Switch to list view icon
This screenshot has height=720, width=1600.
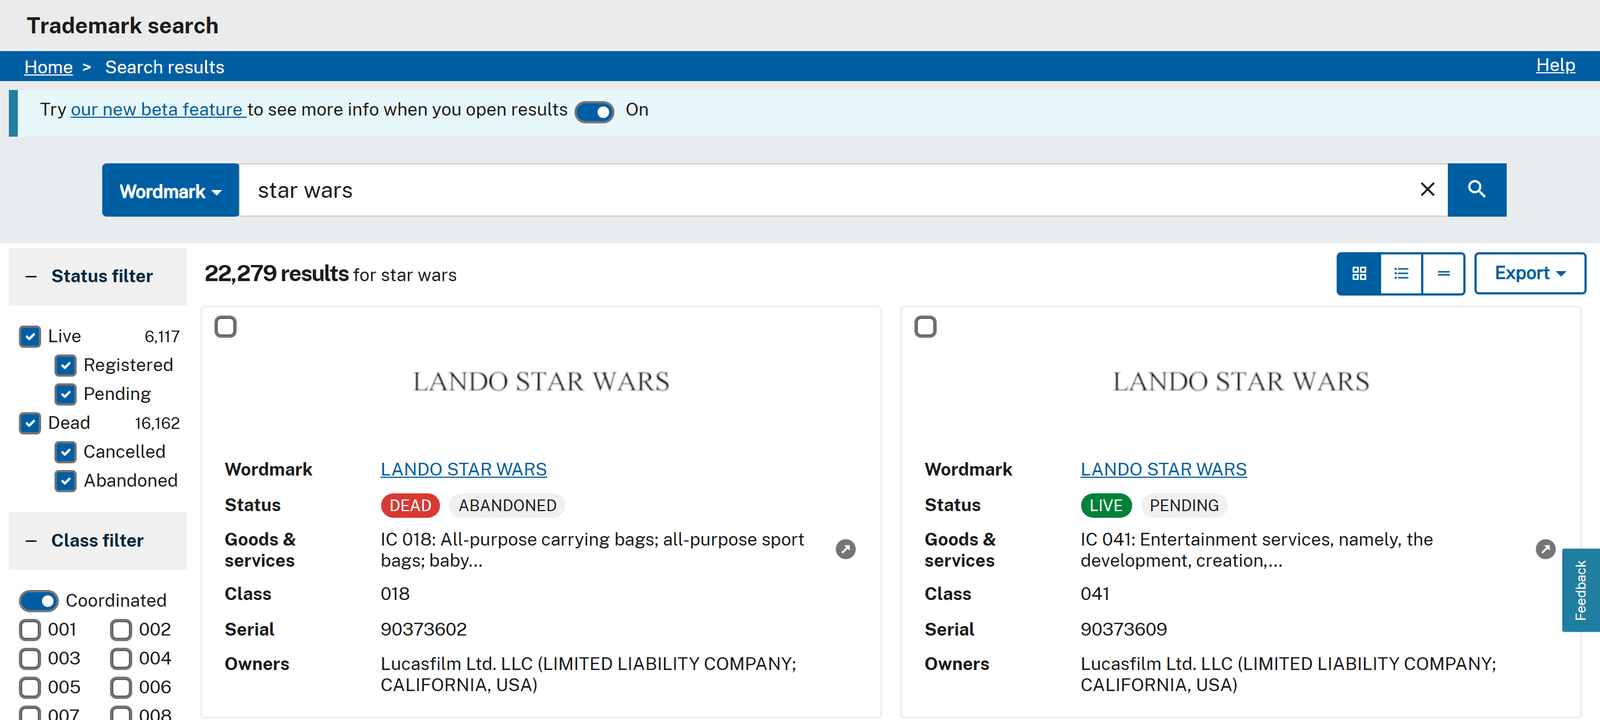point(1401,274)
